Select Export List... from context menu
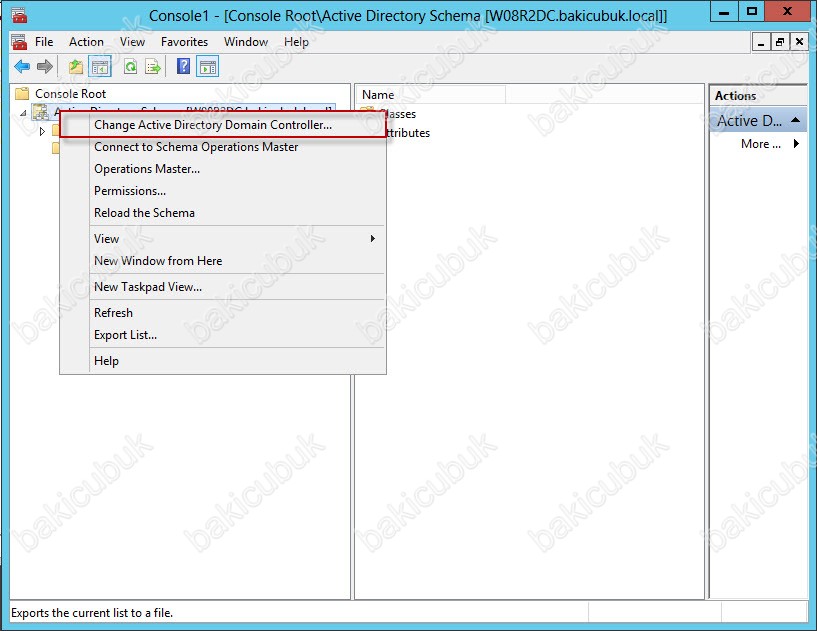The height and width of the screenshot is (631, 817). (223, 335)
